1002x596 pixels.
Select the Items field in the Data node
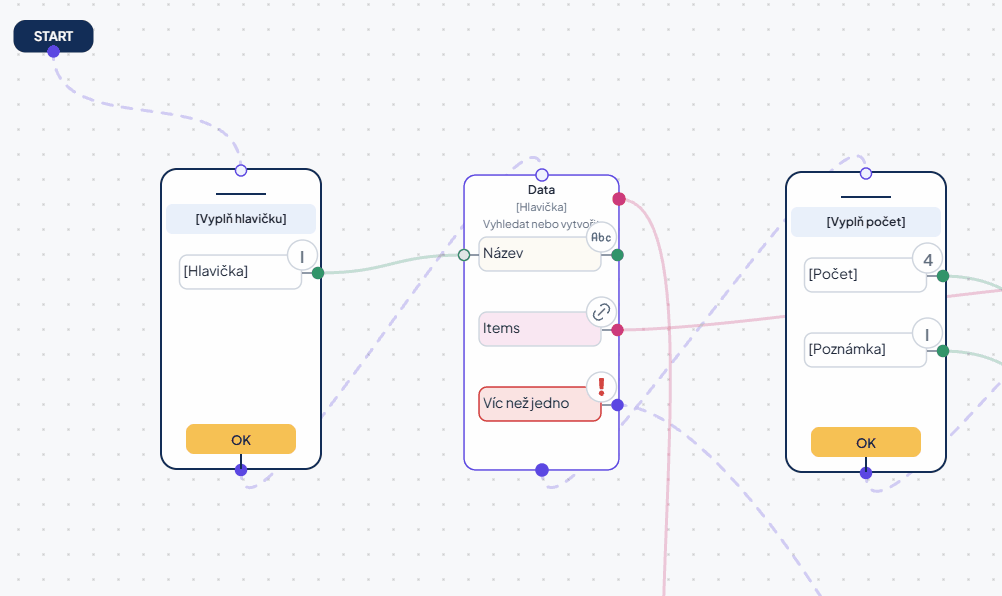tap(540, 328)
